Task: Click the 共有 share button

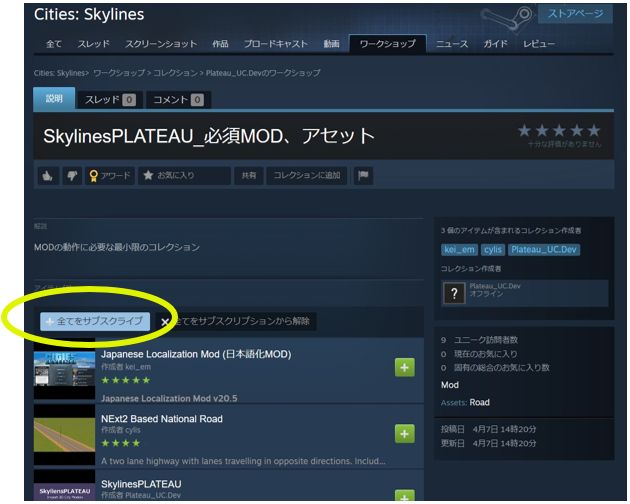Action: point(249,176)
